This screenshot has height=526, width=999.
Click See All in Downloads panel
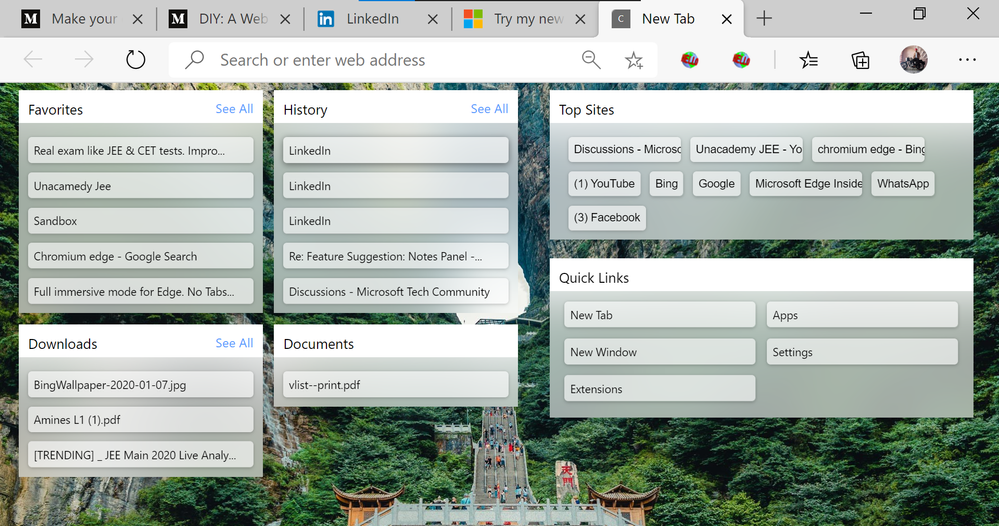(x=234, y=343)
